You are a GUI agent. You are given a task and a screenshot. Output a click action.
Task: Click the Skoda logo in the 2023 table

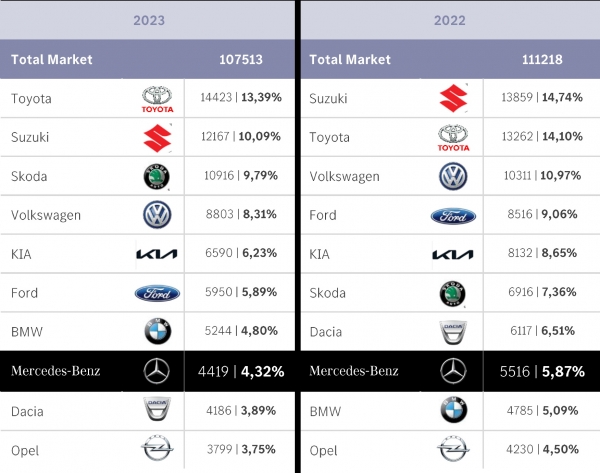[x=157, y=177]
